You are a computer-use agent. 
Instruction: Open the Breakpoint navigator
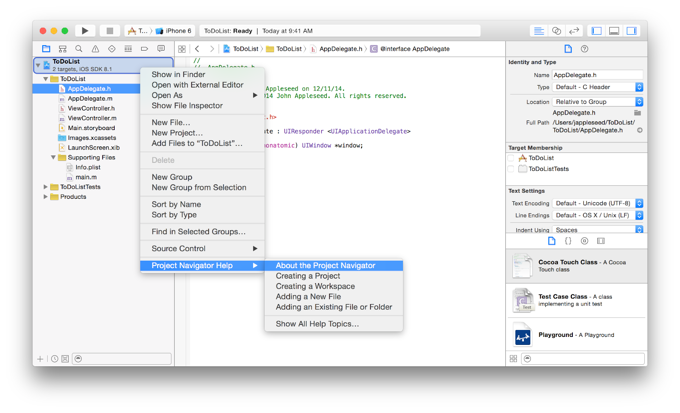point(144,49)
